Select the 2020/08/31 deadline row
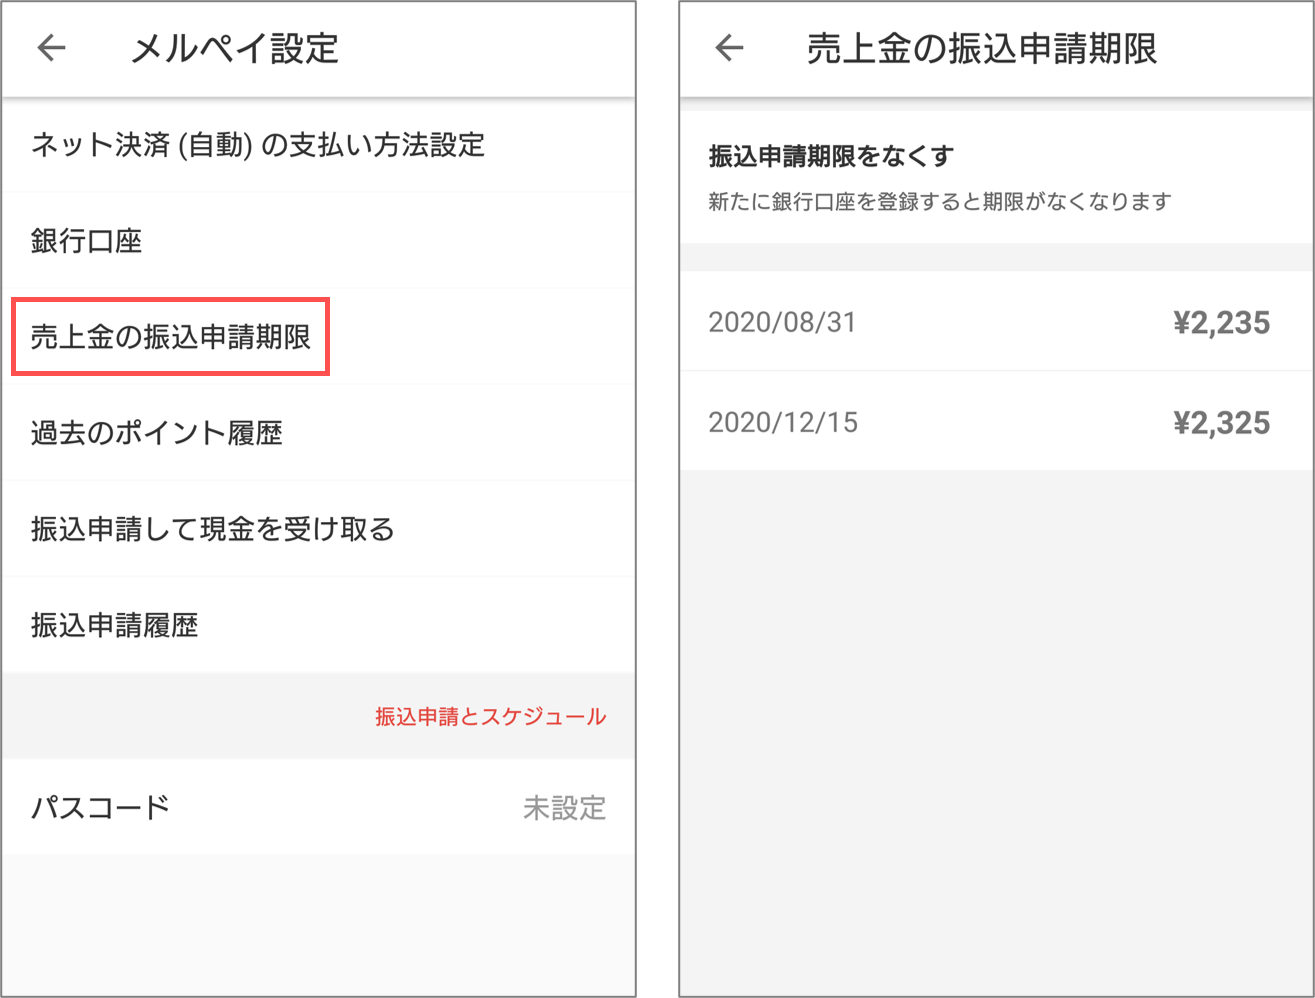This screenshot has width=1315, height=998. (997, 322)
